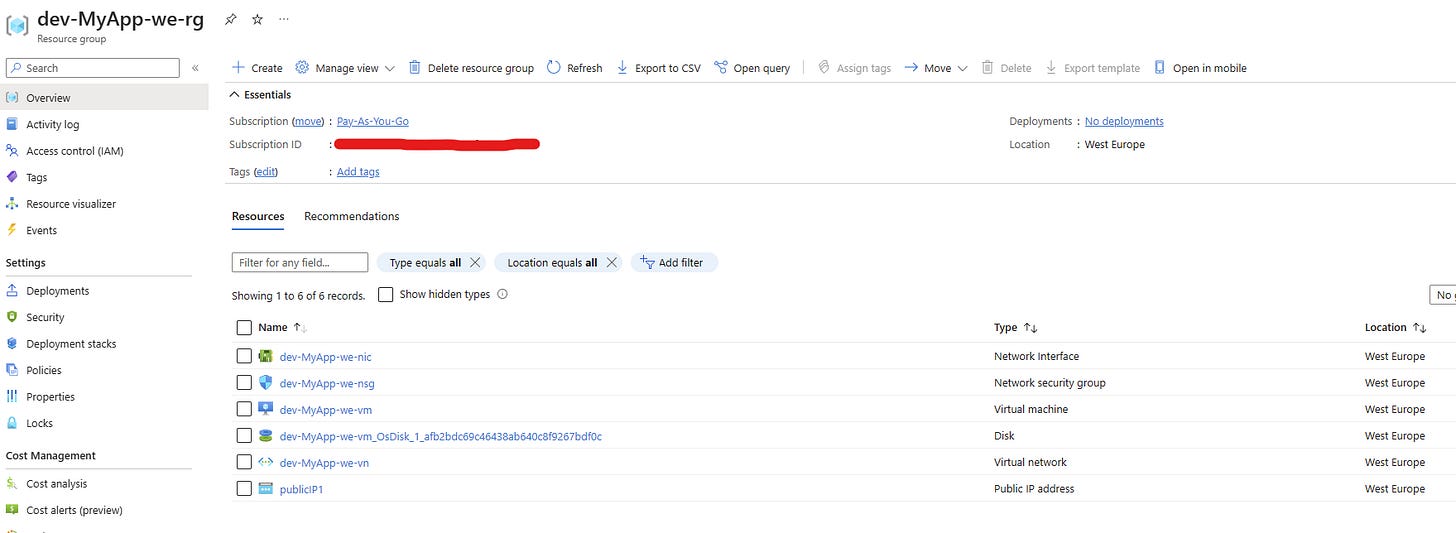Open the Move dropdown menu
The width and height of the screenshot is (1456, 533).
tap(936, 68)
